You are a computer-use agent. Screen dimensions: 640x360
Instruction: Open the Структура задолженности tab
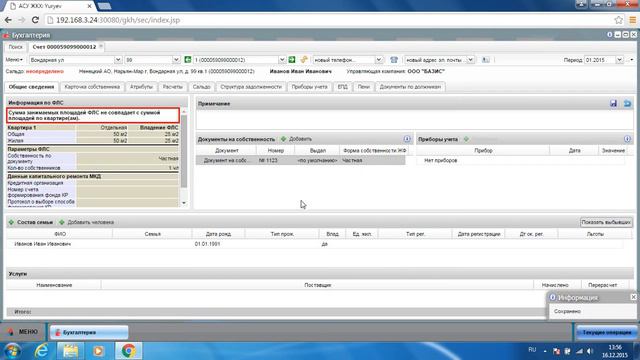tap(251, 87)
